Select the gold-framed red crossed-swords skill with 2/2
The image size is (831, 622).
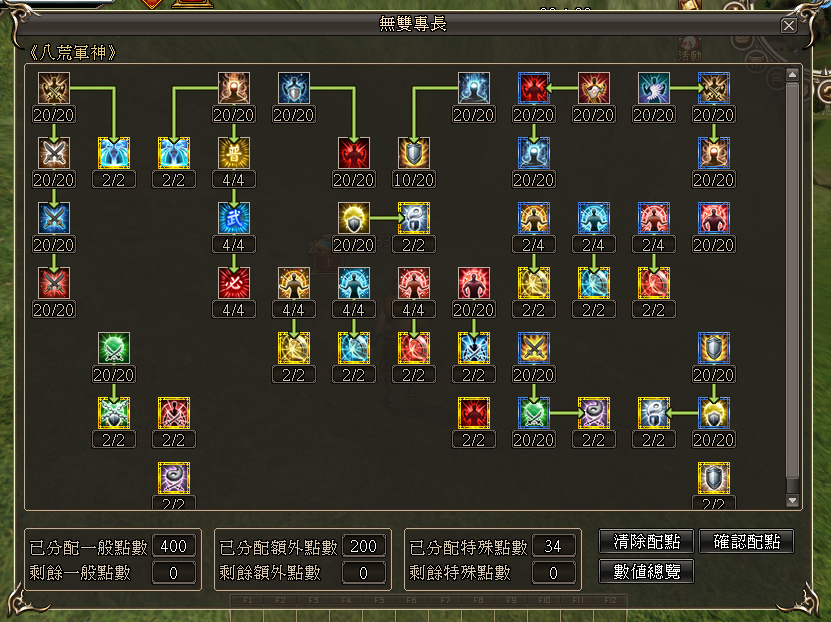pyautogui.click(x=173, y=412)
